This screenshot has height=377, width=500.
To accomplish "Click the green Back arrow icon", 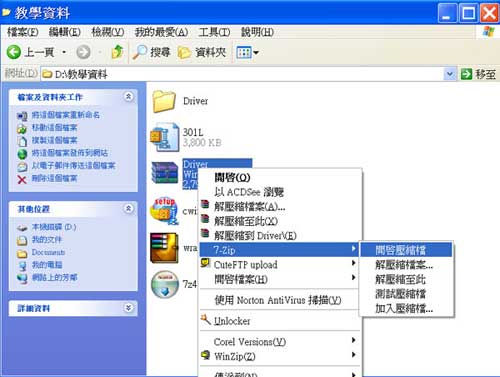I will click(x=14, y=52).
